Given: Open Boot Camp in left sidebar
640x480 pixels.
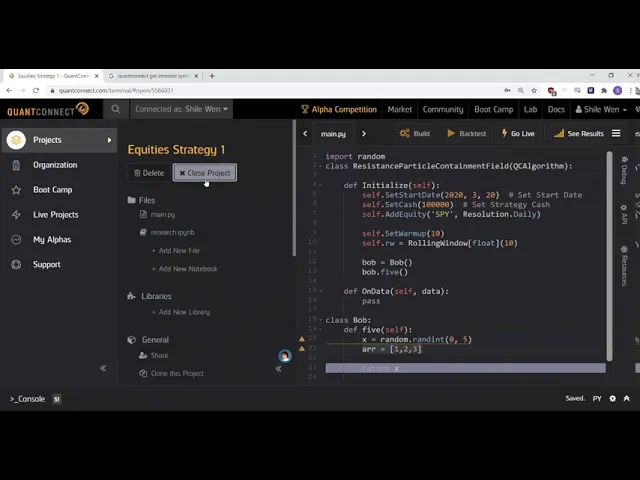Looking at the screenshot, I should [53, 190].
